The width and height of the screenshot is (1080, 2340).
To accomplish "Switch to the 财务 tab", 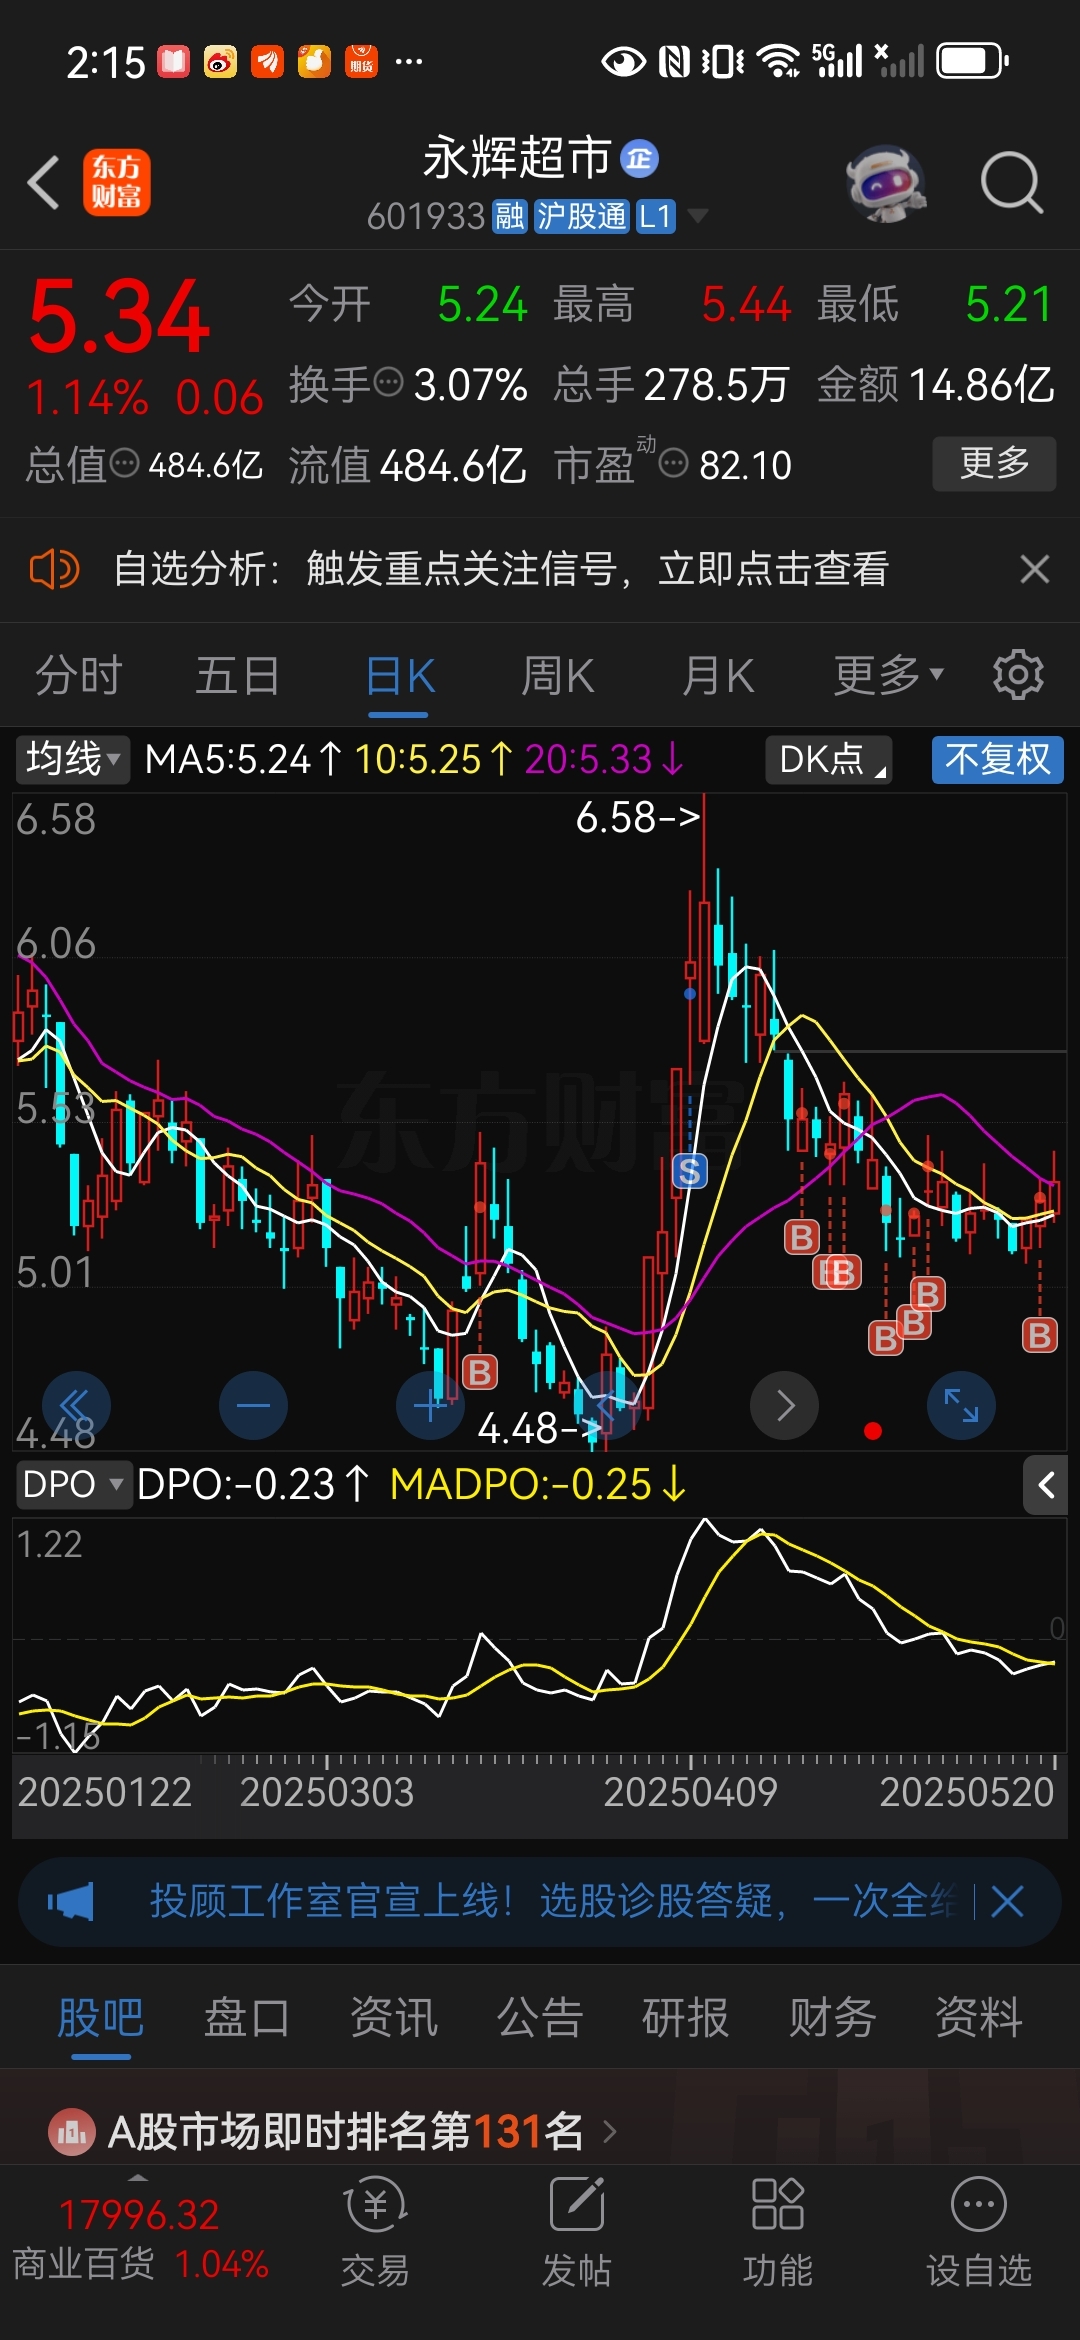I will point(833,2018).
